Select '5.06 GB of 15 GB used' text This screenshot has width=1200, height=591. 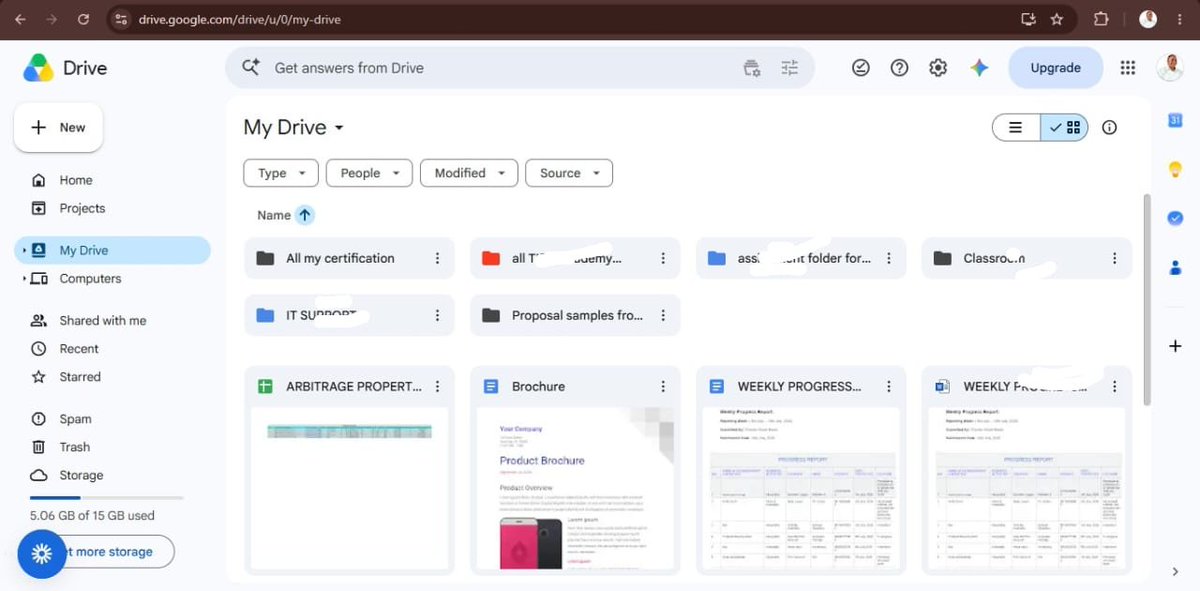[x=92, y=516]
